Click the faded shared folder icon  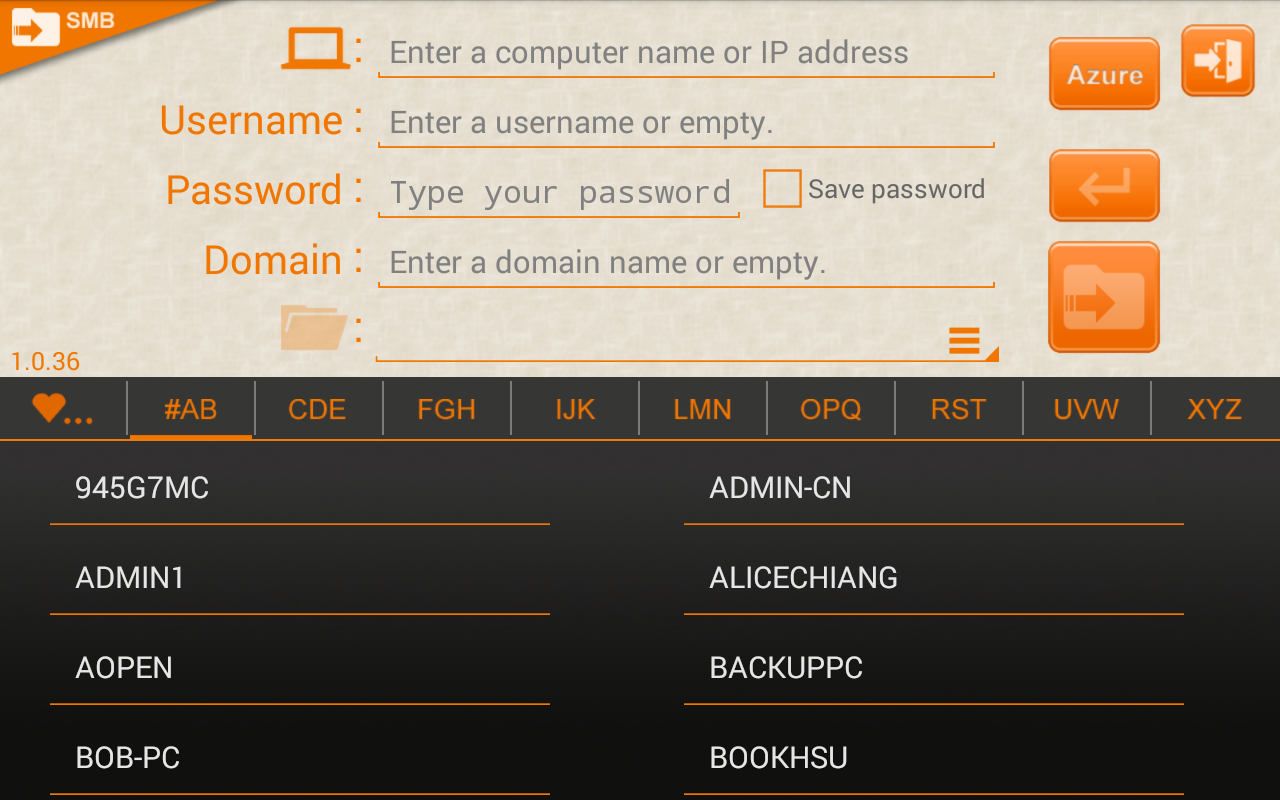314,328
